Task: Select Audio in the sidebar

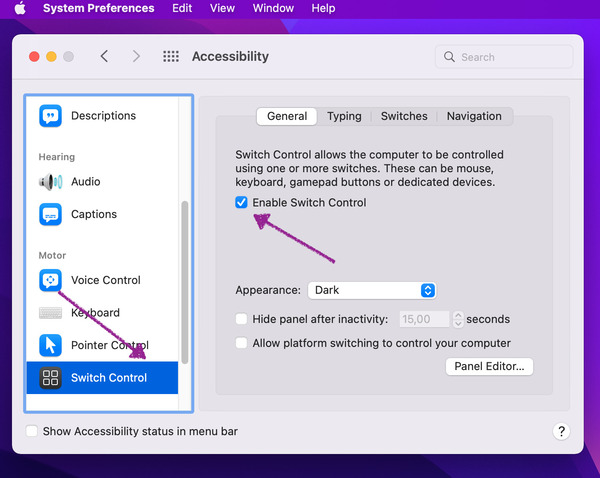Action: (x=102, y=181)
